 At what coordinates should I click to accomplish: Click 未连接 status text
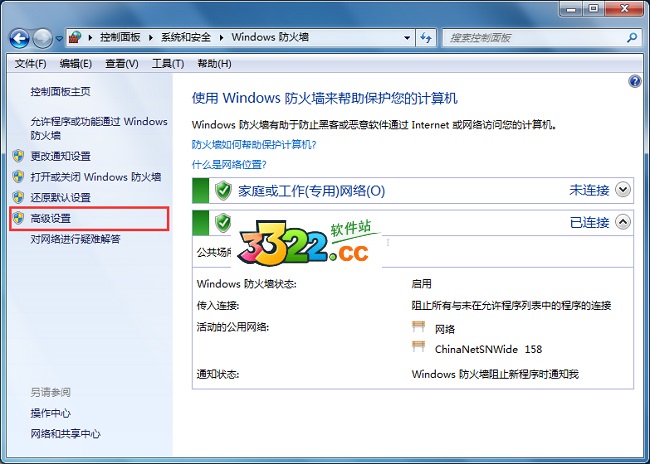589,190
